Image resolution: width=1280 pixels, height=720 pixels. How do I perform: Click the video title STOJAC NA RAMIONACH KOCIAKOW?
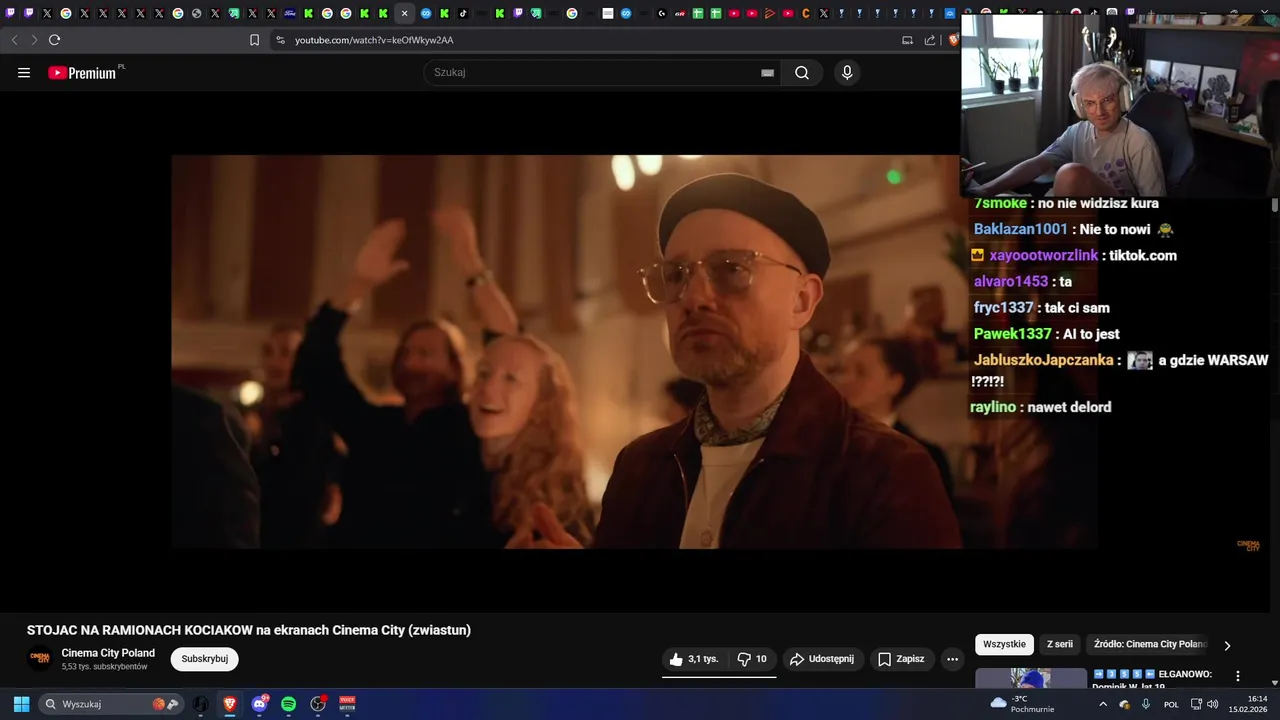pos(248,630)
